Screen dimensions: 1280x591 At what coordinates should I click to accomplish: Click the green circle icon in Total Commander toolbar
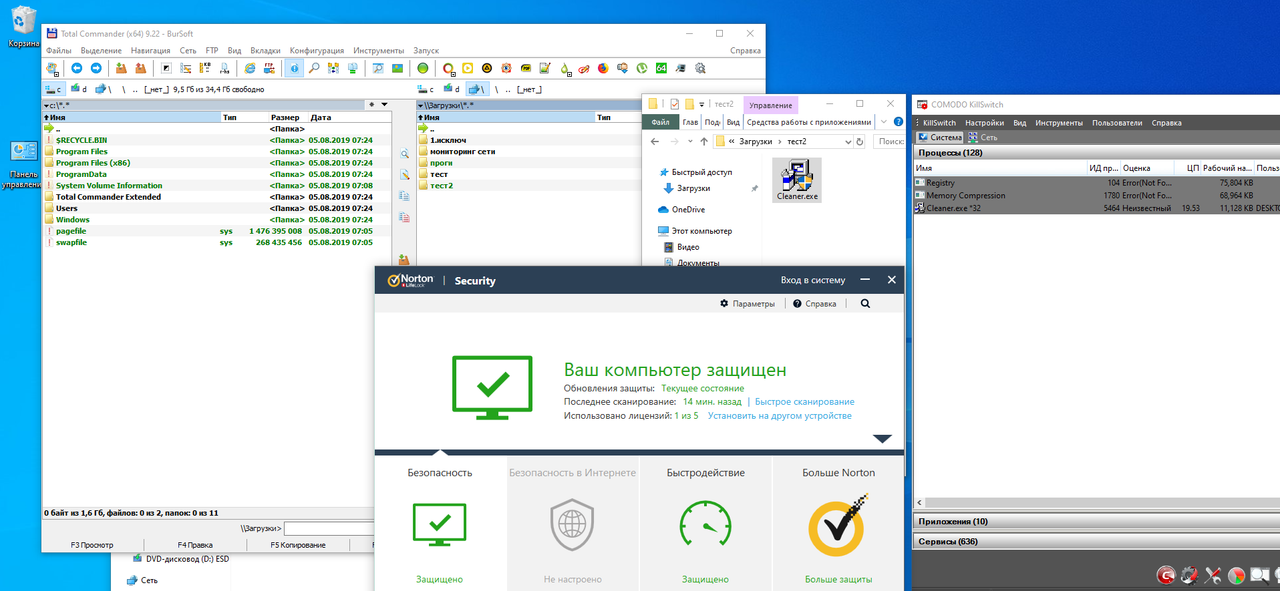tap(422, 68)
